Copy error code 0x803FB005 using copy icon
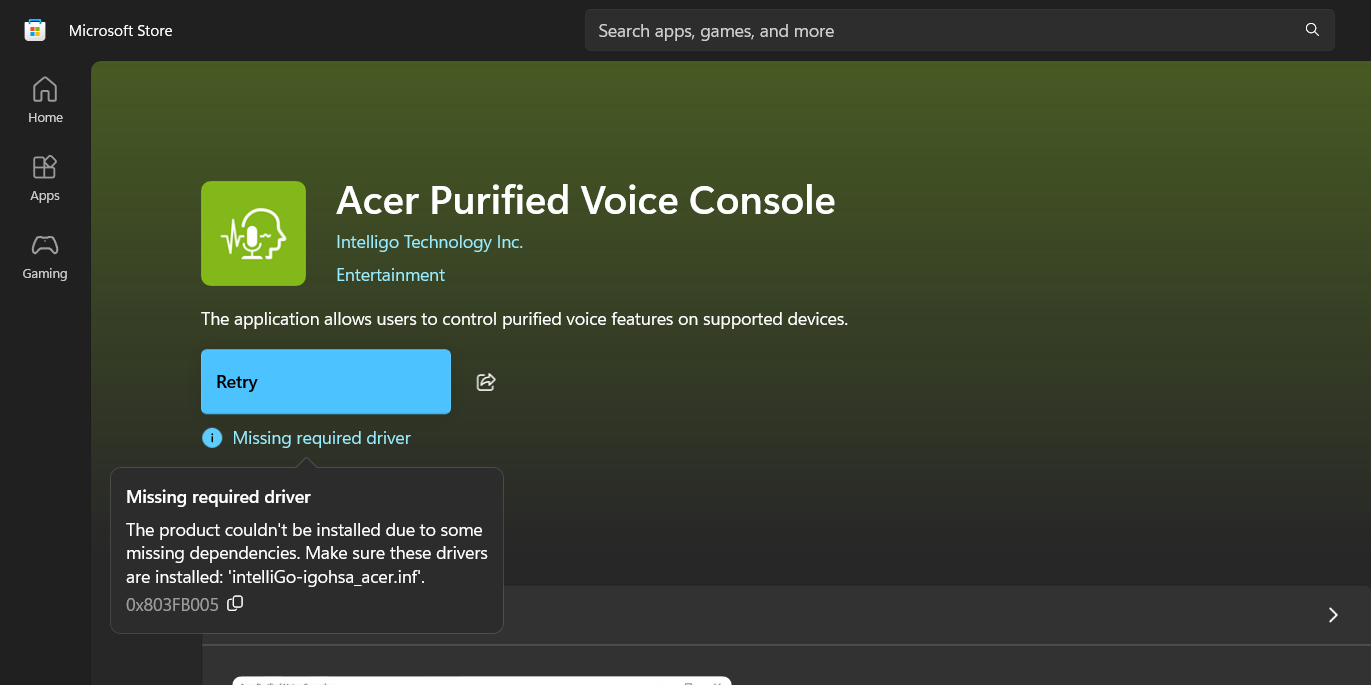The width and height of the screenshot is (1371, 685). coord(235,603)
